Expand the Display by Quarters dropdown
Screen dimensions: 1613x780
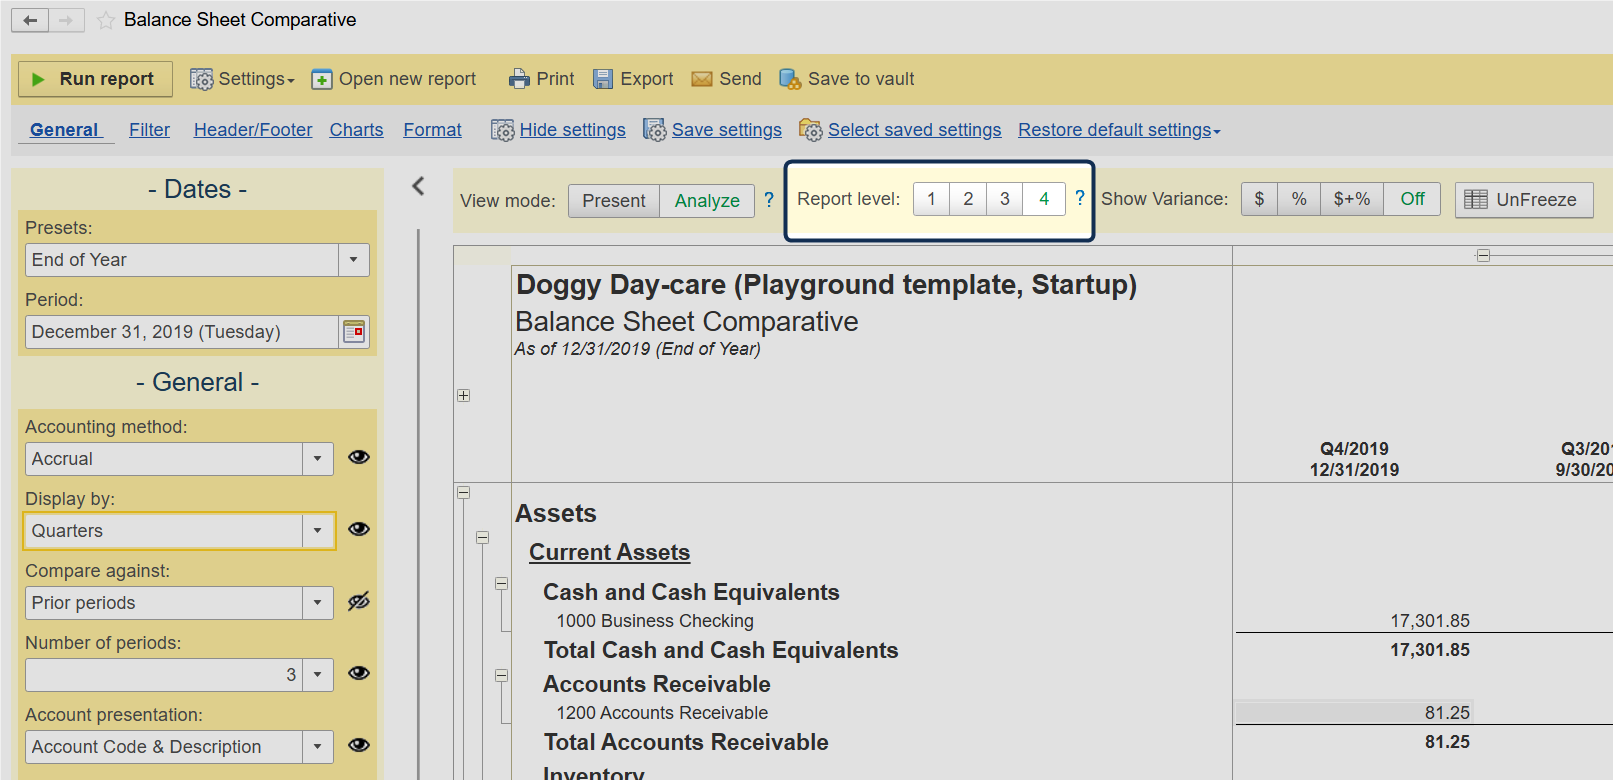pyautogui.click(x=317, y=531)
